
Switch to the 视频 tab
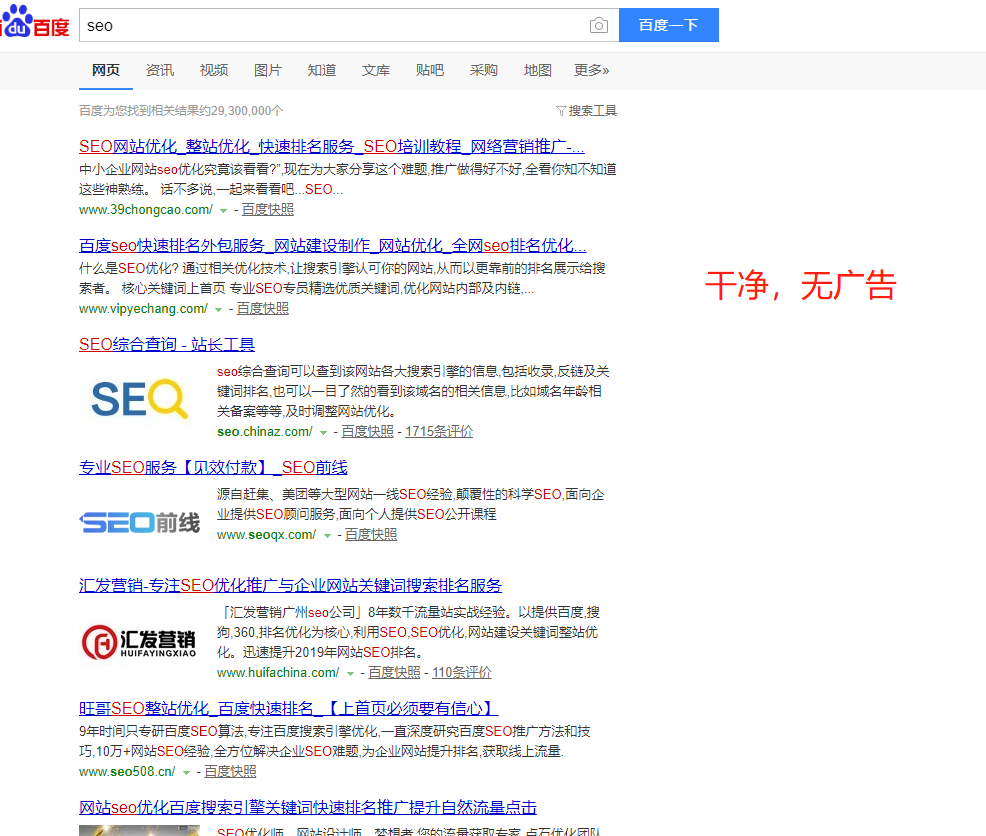coord(214,70)
